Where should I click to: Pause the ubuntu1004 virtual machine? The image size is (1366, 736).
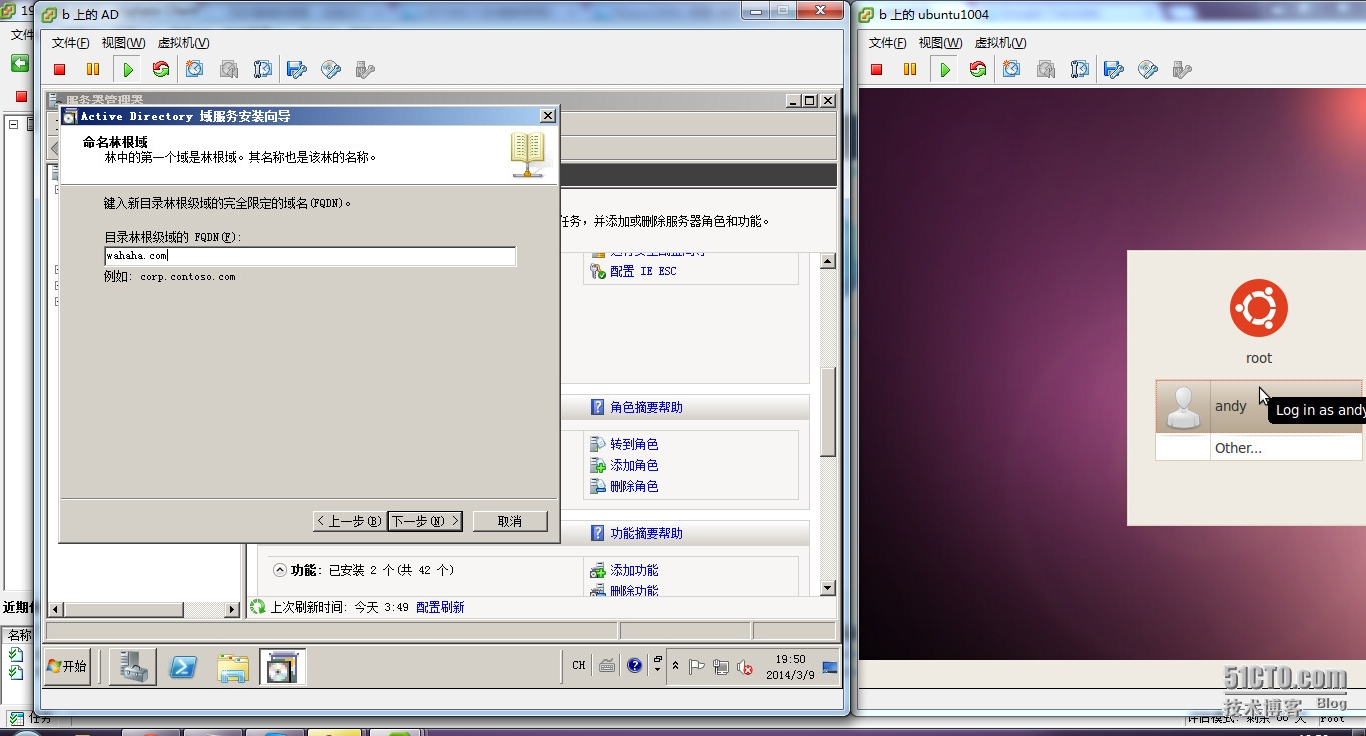coord(910,69)
